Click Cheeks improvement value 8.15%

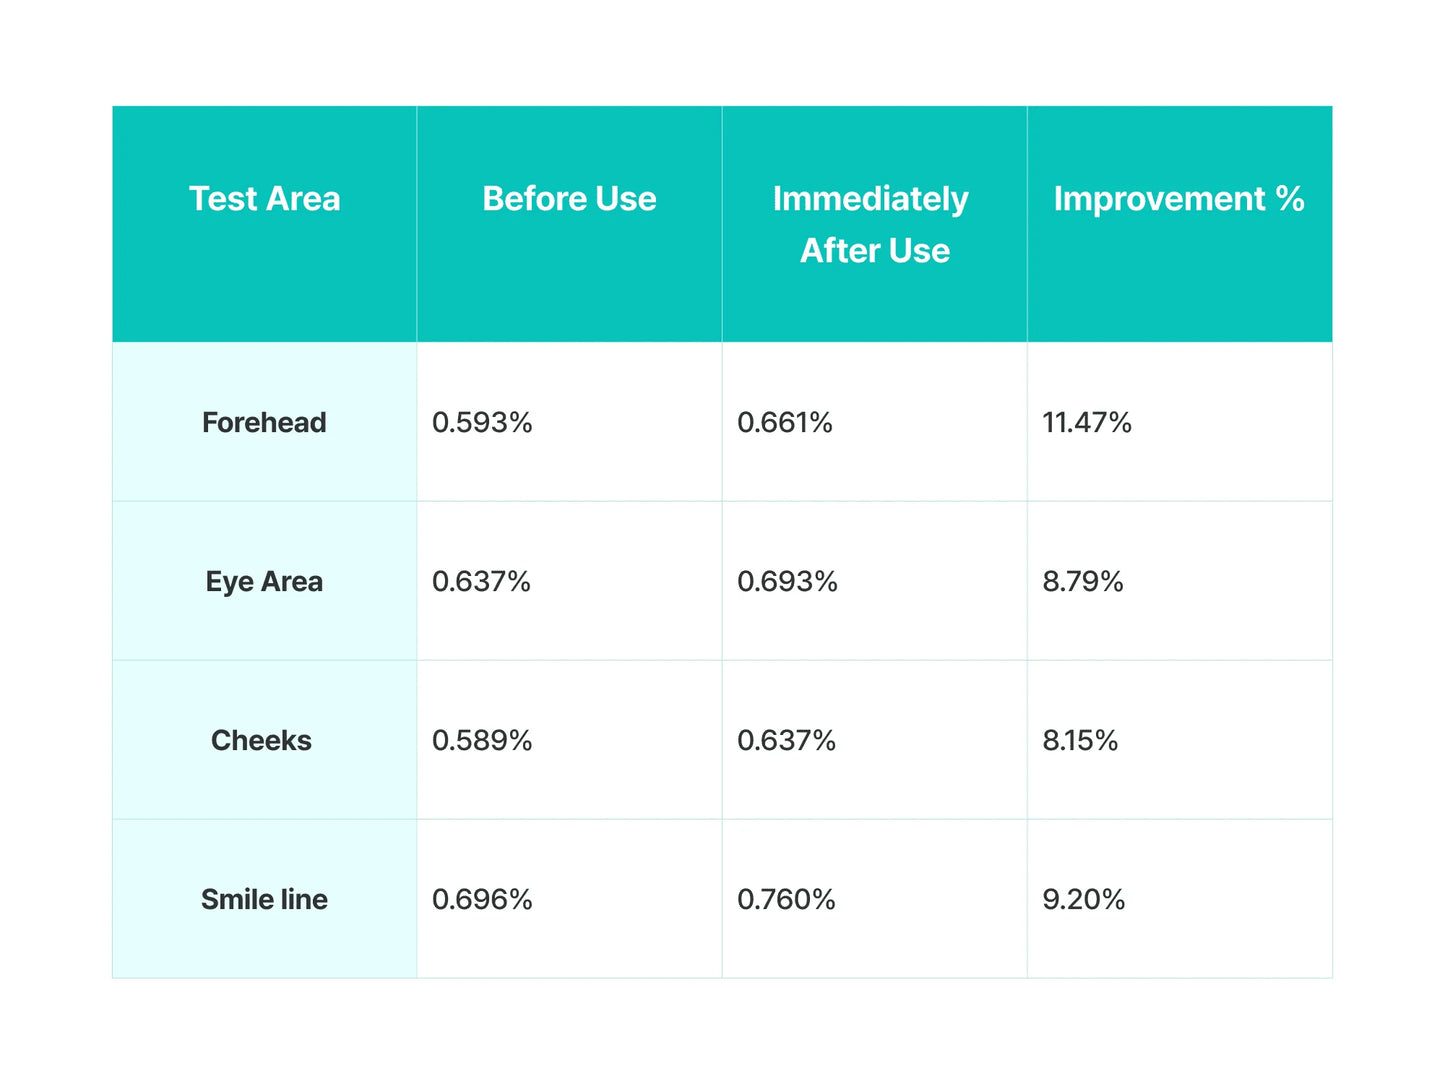1080,741
